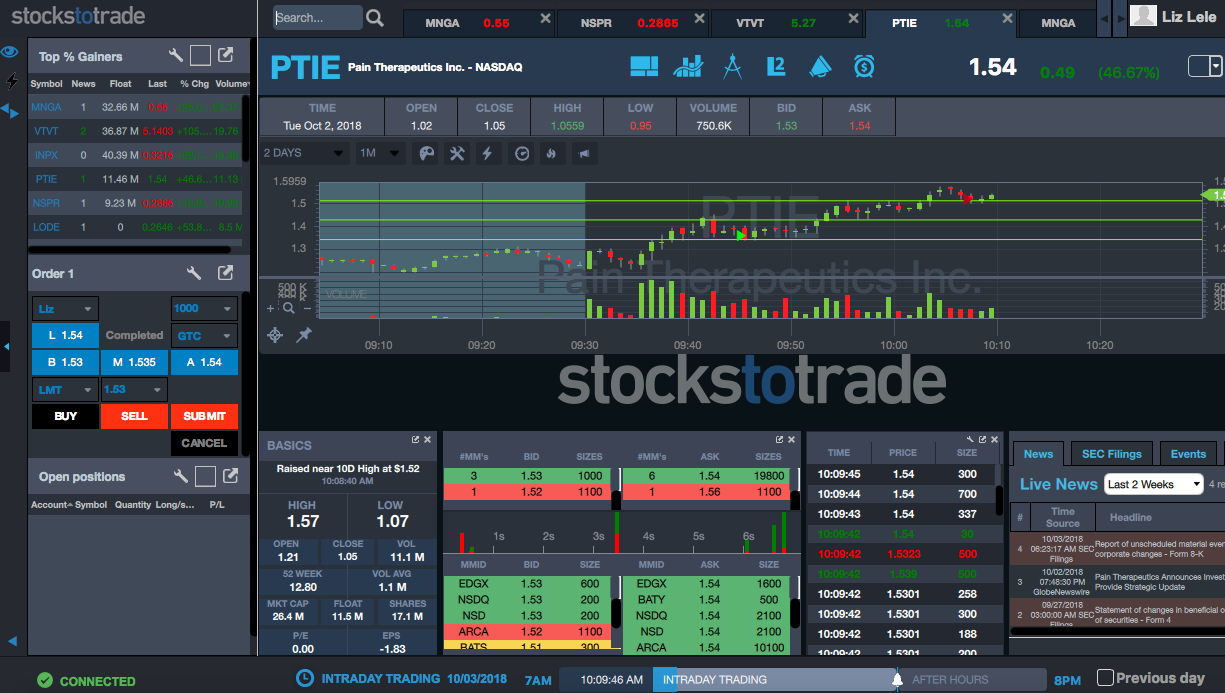The image size is (1225, 693).
Task: Click the search magnifier icon
Action: (375, 18)
